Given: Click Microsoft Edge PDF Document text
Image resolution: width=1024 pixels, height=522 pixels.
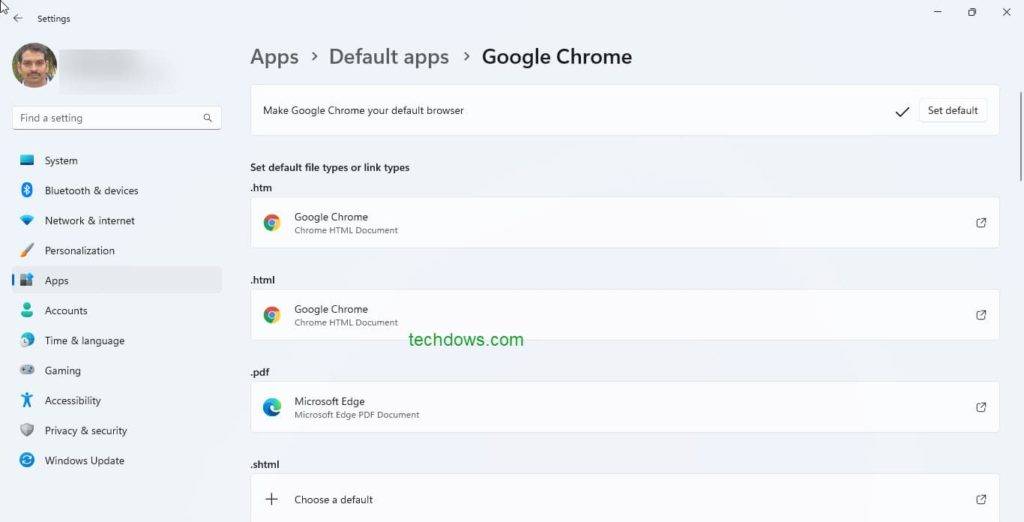Looking at the screenshot, I should coord(357,415).
